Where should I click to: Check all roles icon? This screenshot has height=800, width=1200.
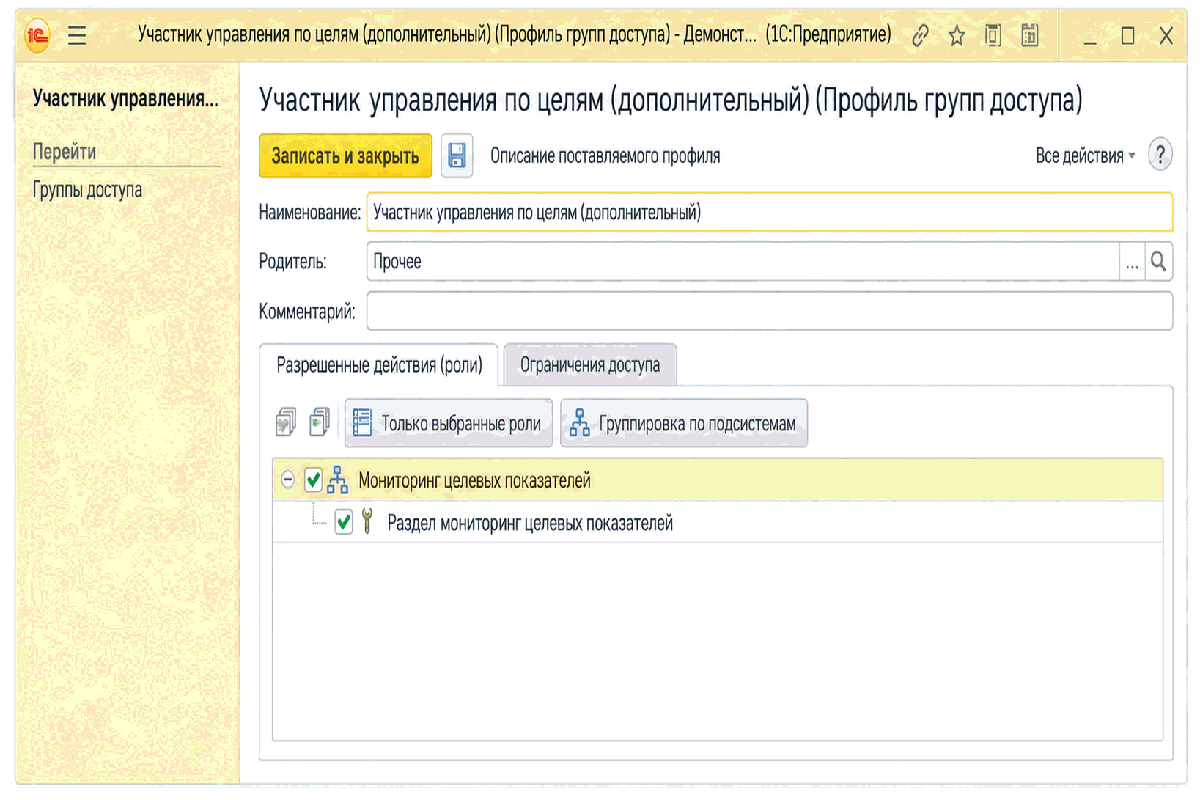pyautogui.click(x=286, y=423)
